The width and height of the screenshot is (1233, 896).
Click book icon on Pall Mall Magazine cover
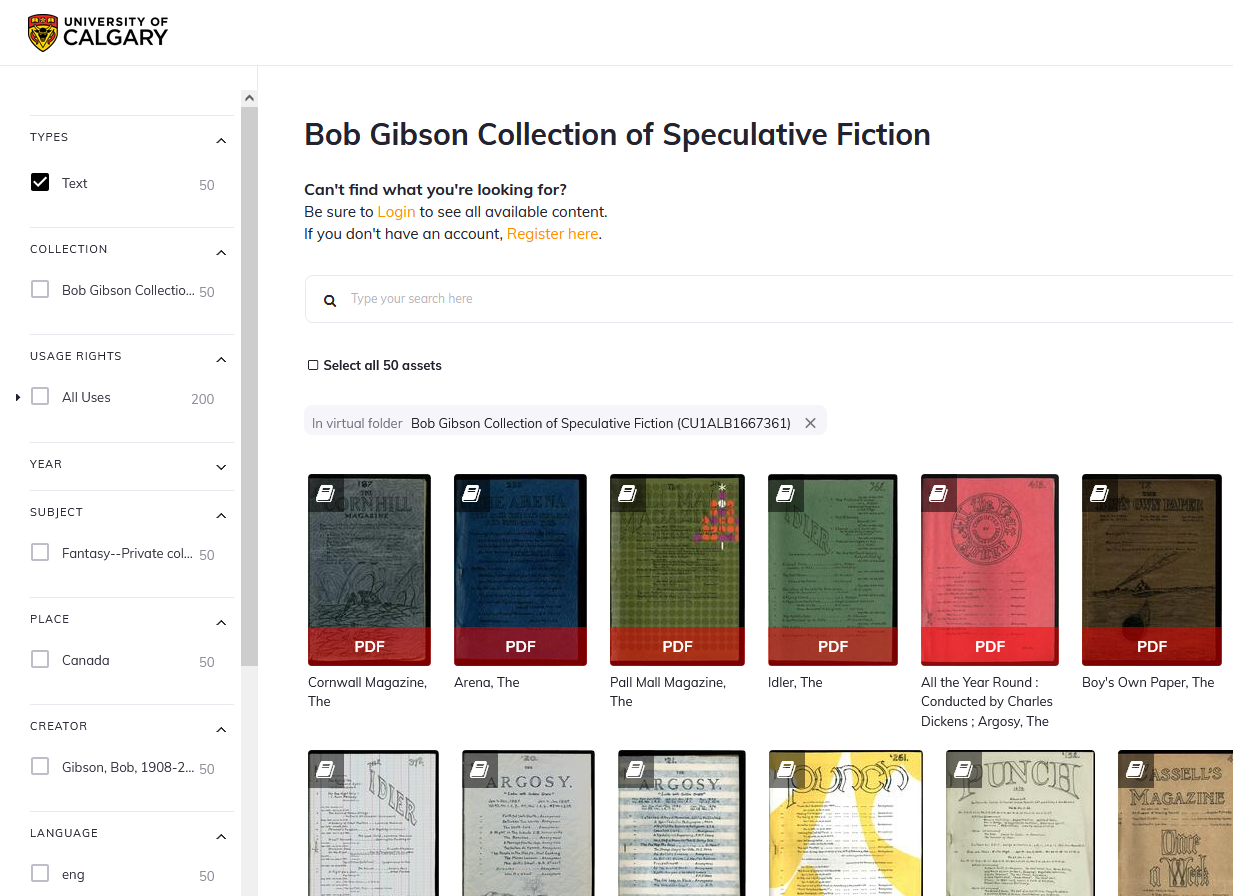point(627,493)
